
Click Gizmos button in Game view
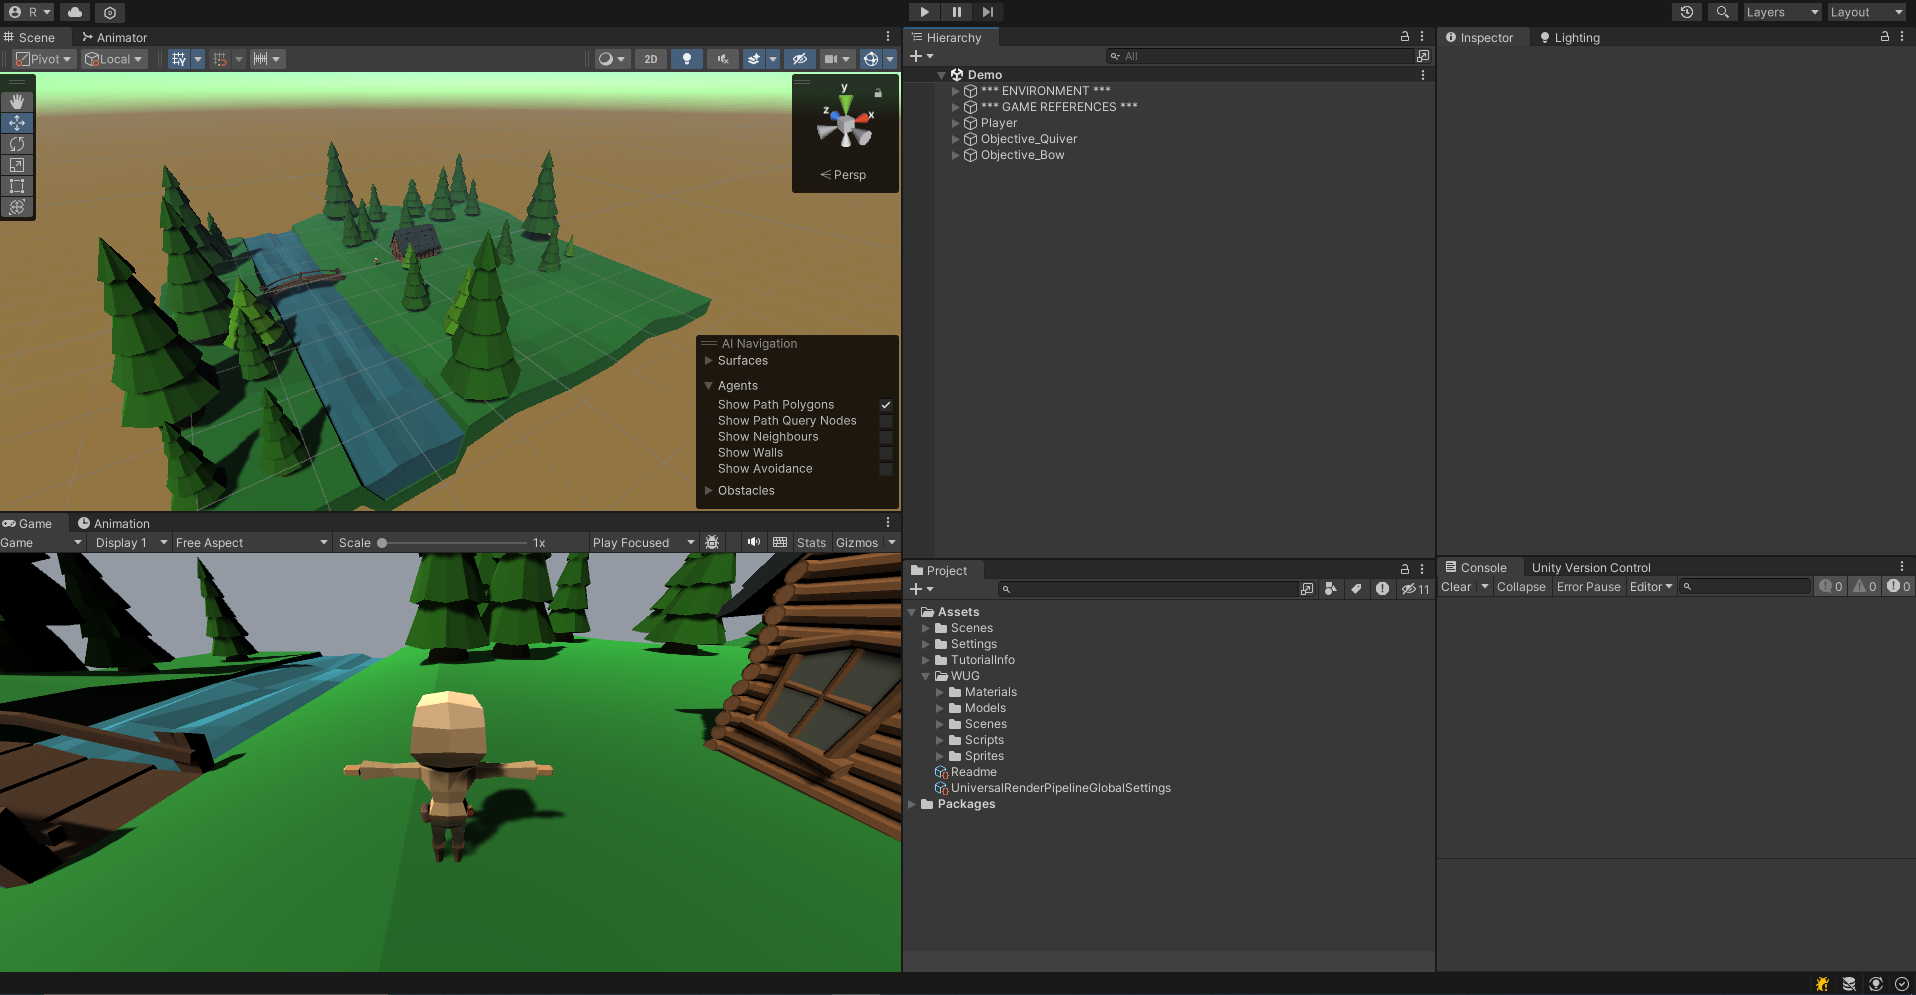(x=857, y=543)
